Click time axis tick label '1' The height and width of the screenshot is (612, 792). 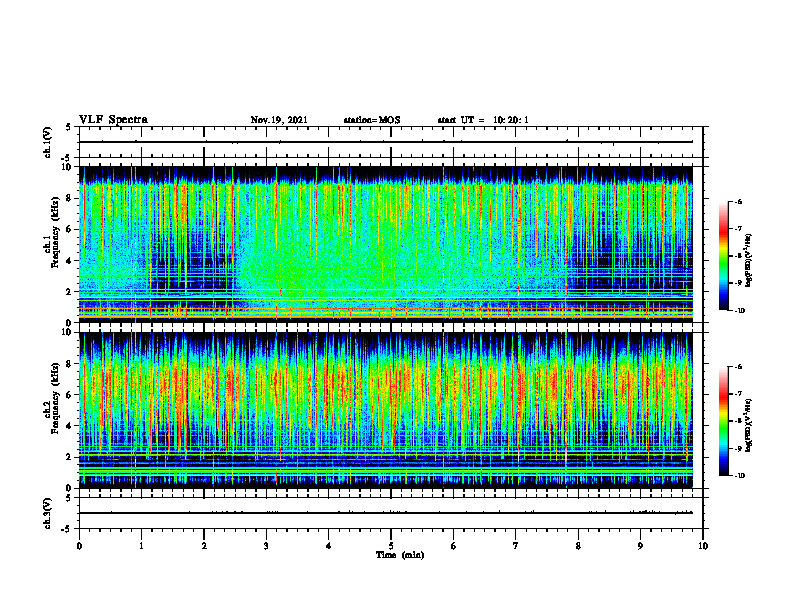pos(141,546)
